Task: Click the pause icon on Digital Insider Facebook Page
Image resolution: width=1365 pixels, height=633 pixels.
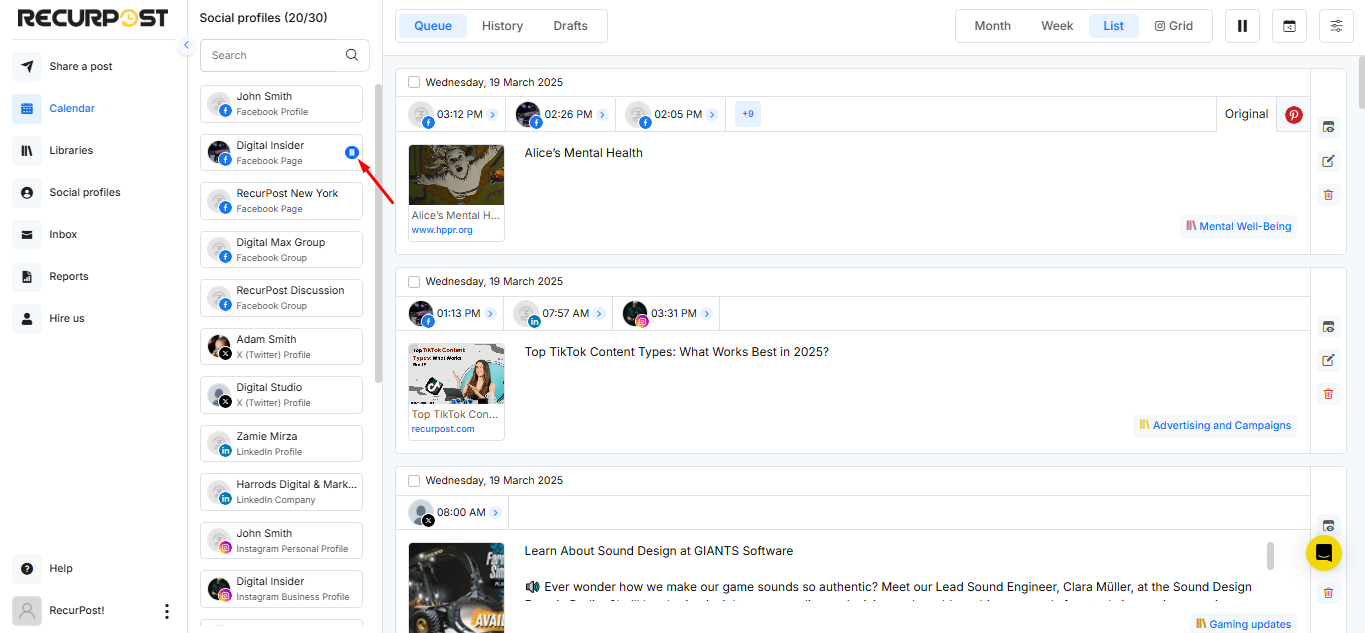Action: point(351,152)
